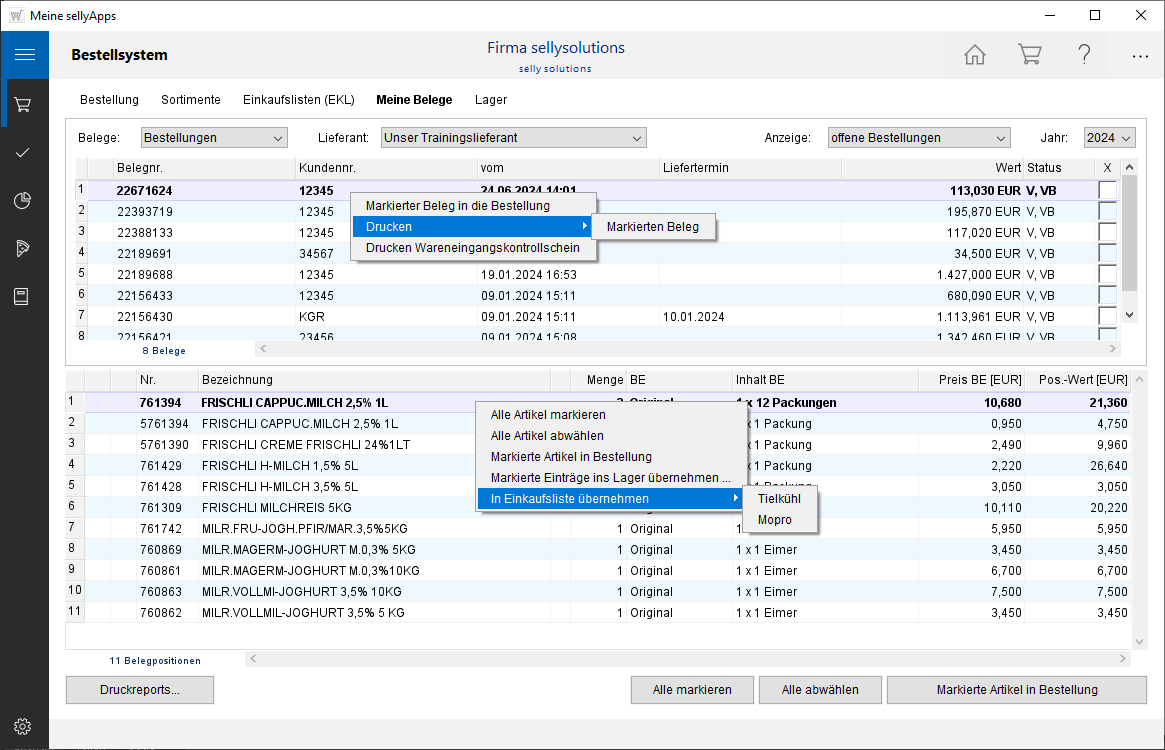Click the Druckreports... button
This screenshot has width=1165, height=750.
(140, 690)
